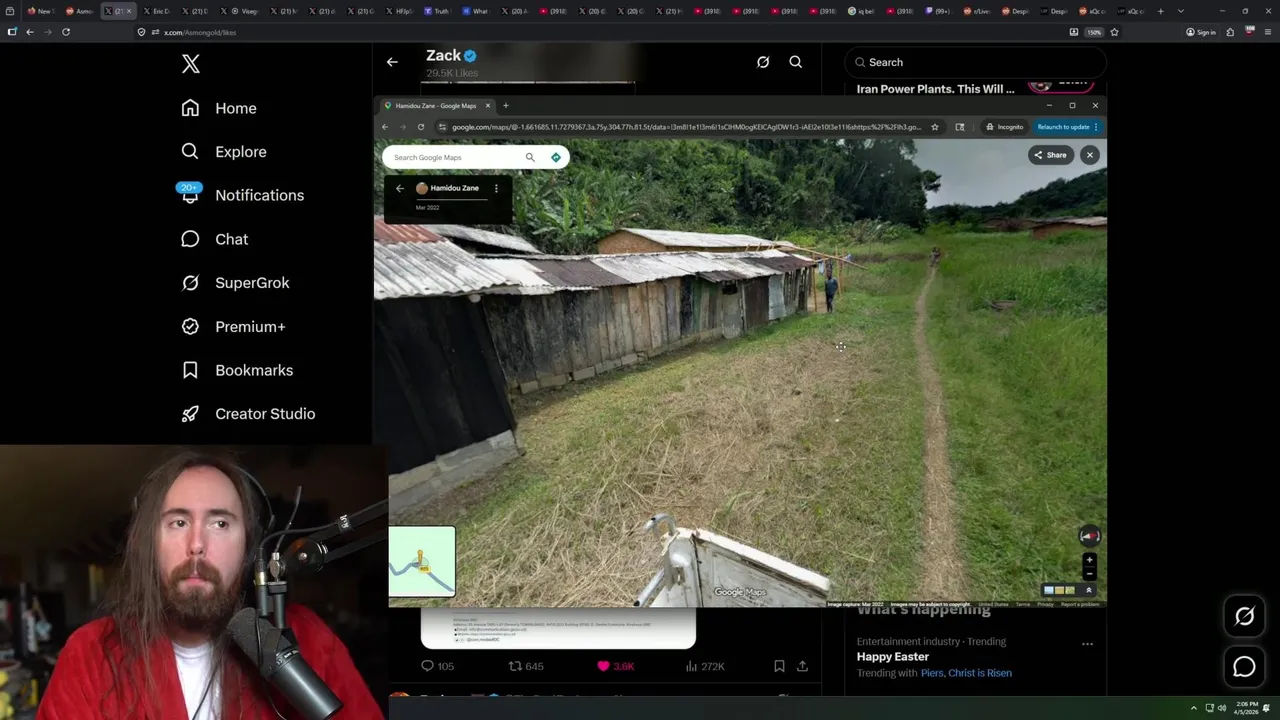Click share icon on the post
The image size is (1280, 720).
[x=802, y=666]
